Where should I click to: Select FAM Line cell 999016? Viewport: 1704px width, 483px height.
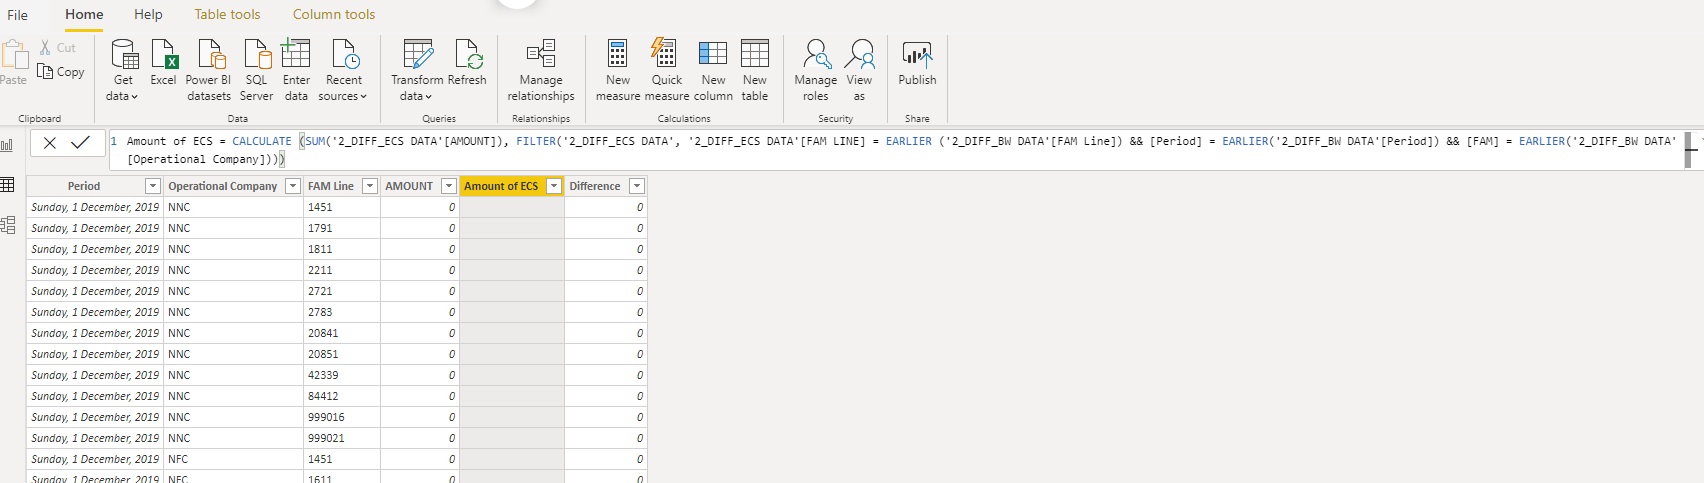pos(342,417)
